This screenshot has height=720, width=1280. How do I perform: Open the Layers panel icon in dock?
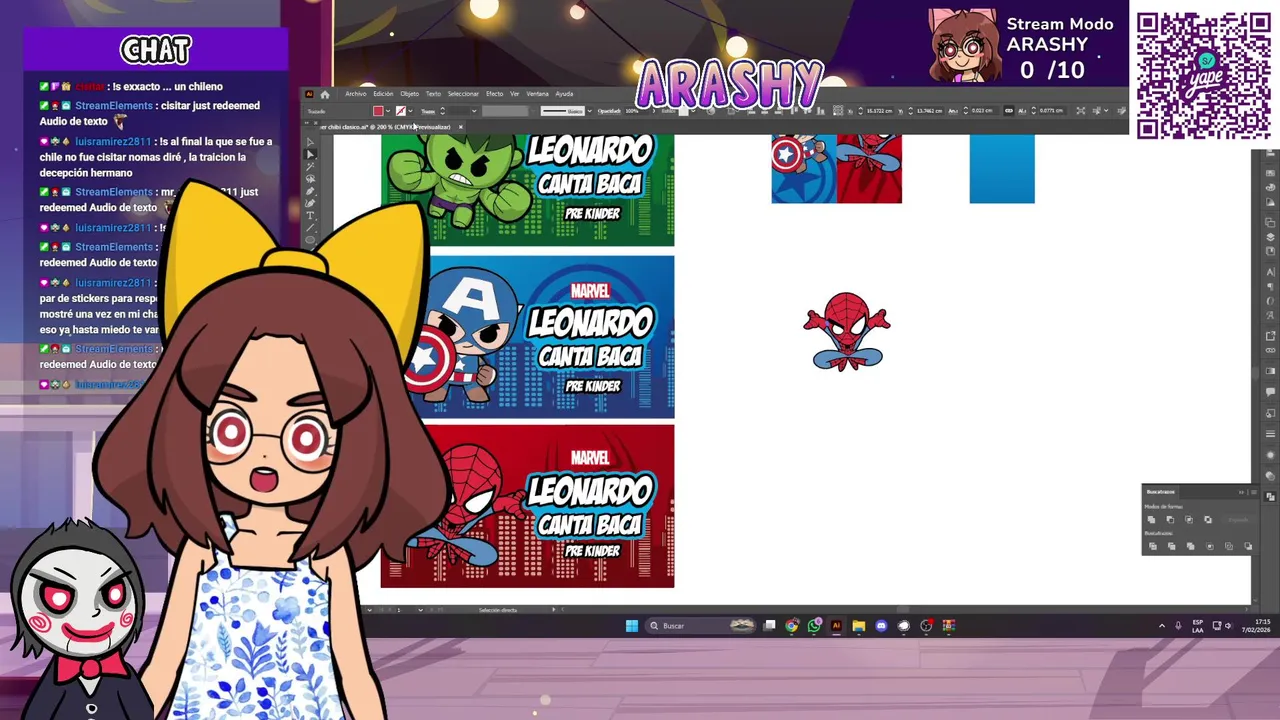1271,236
